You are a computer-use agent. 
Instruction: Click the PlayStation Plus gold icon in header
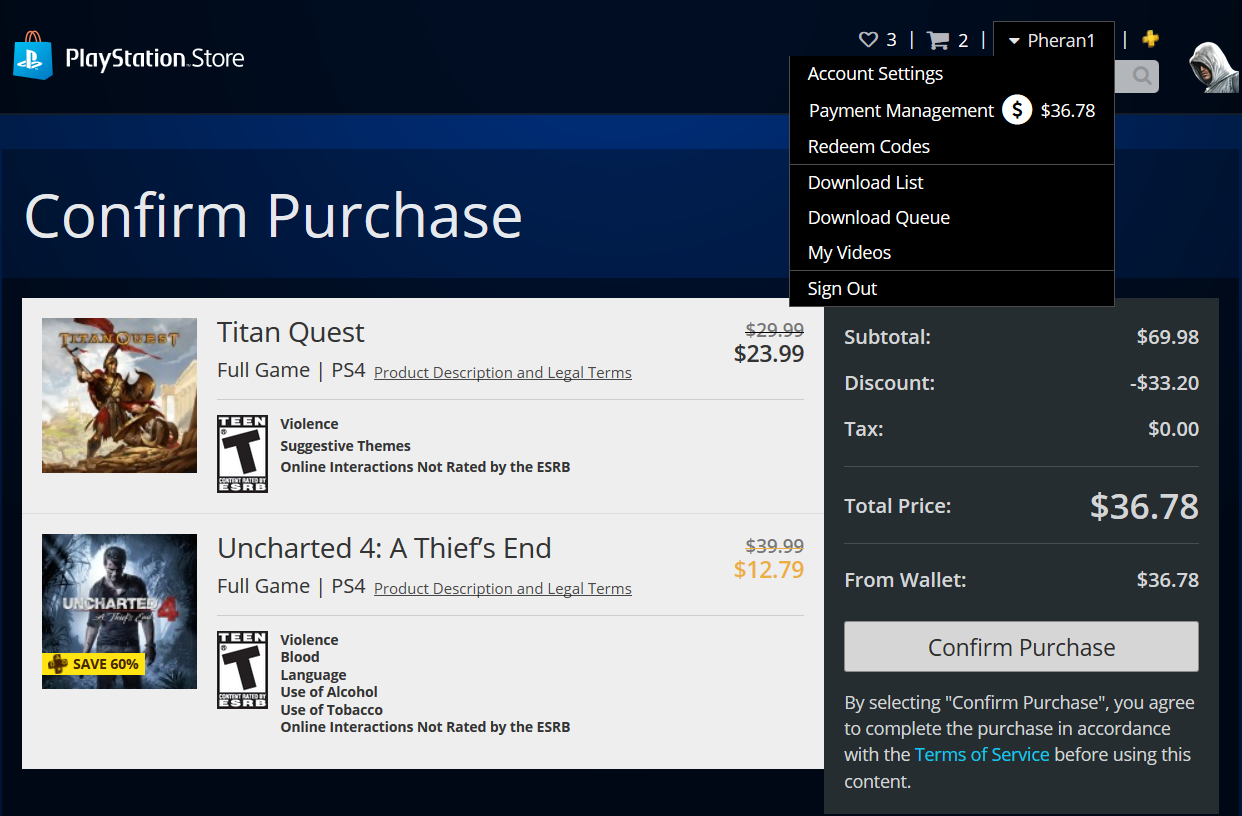tap(1151, 39)
